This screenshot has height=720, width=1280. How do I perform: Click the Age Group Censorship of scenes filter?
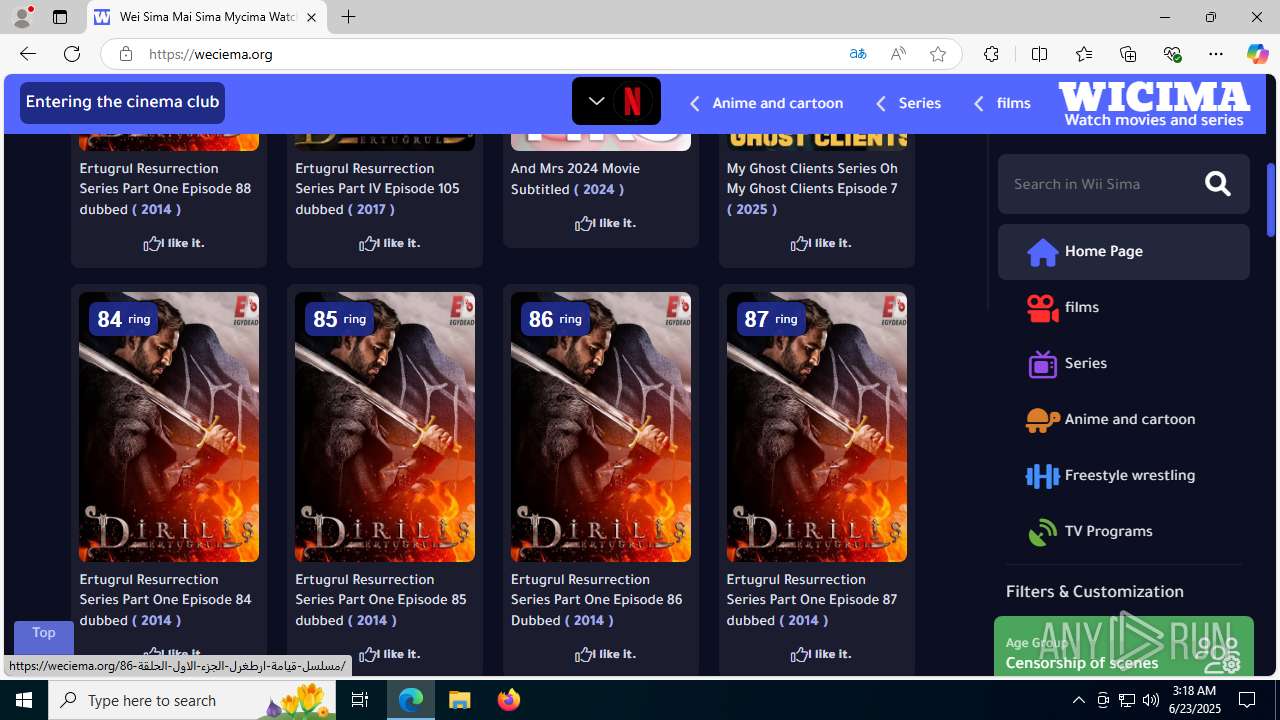pos(1123,646)
